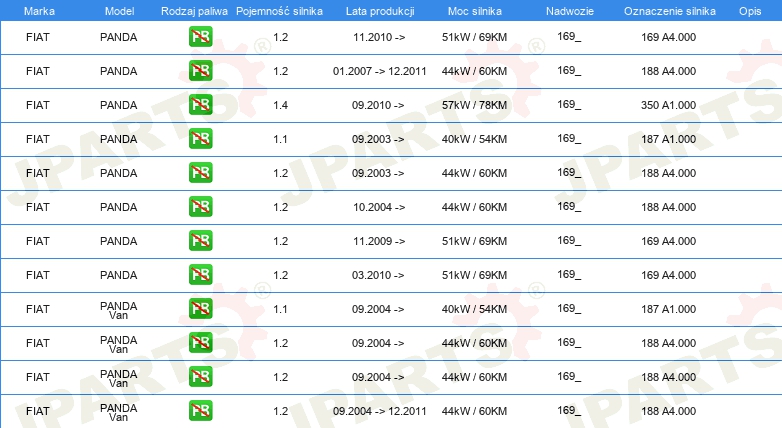Select the Lata produkcji column header
This screenshot has height=428, width=782.
pyautogui.click(x=380, y=11)
